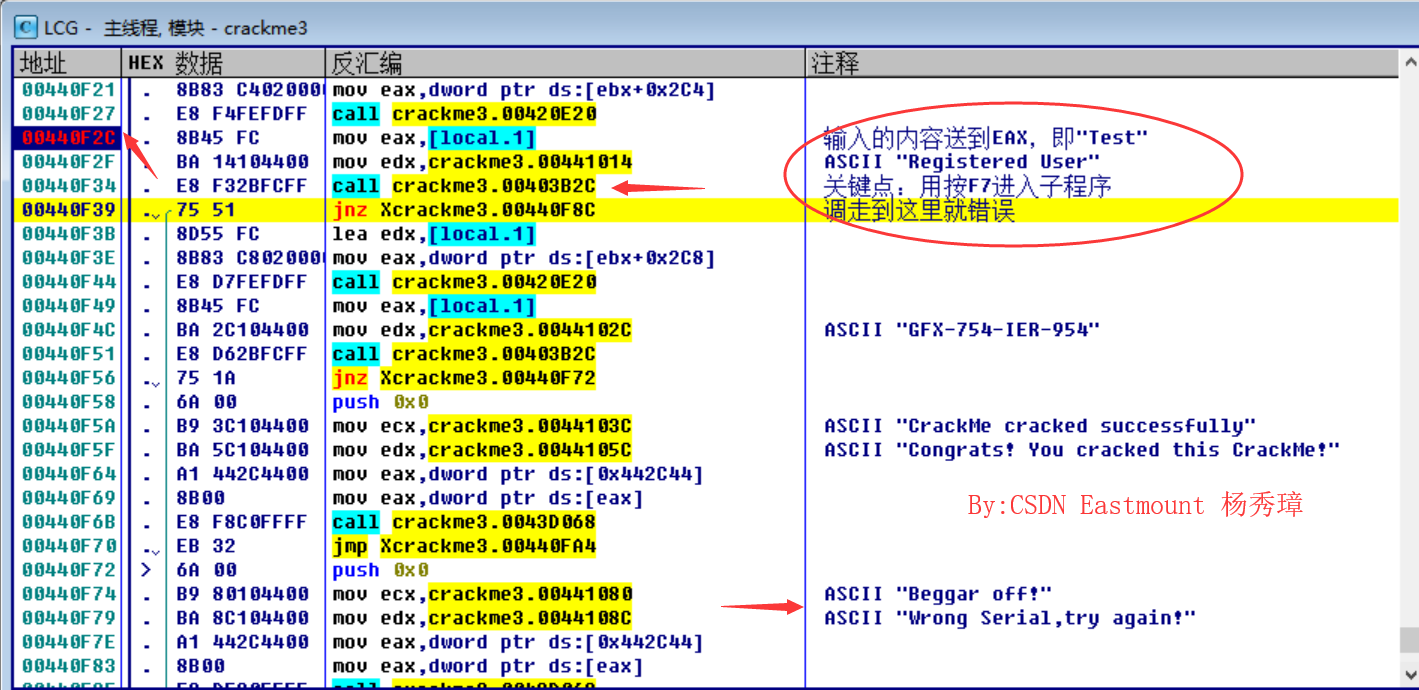The width and height of the screenshot is (1419, 690).
Task: Click the vertical scrollbar thumb
Action: (1408, 639)
